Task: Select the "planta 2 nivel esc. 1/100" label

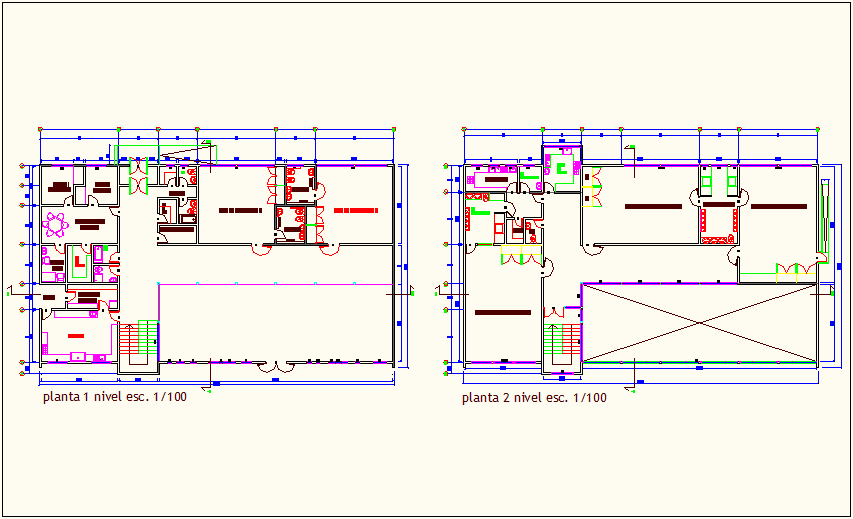Action: (534, 398)
